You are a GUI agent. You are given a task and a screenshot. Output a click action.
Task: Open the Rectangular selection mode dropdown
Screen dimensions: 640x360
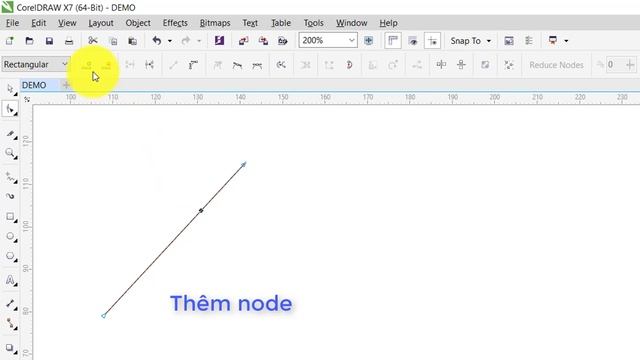tap(36, 64)
